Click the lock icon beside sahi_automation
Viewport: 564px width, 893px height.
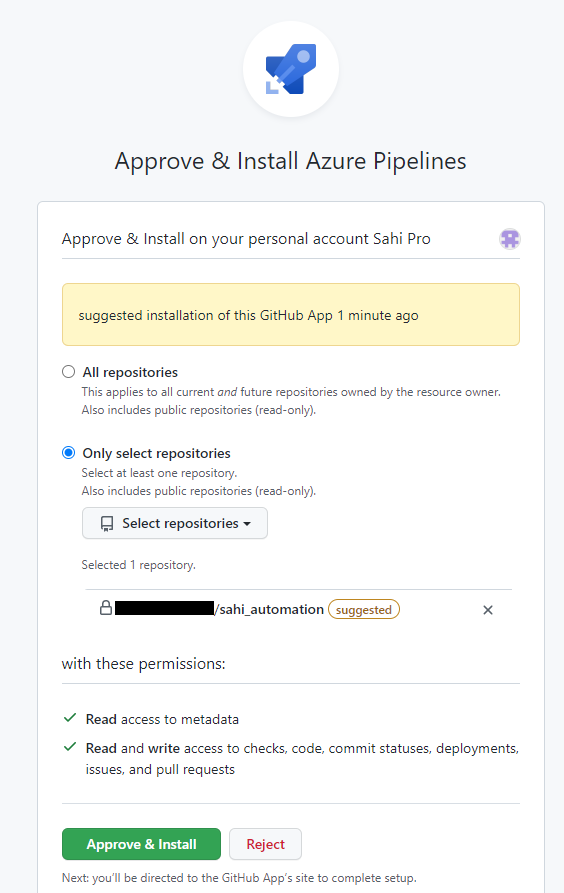(106, 608)
